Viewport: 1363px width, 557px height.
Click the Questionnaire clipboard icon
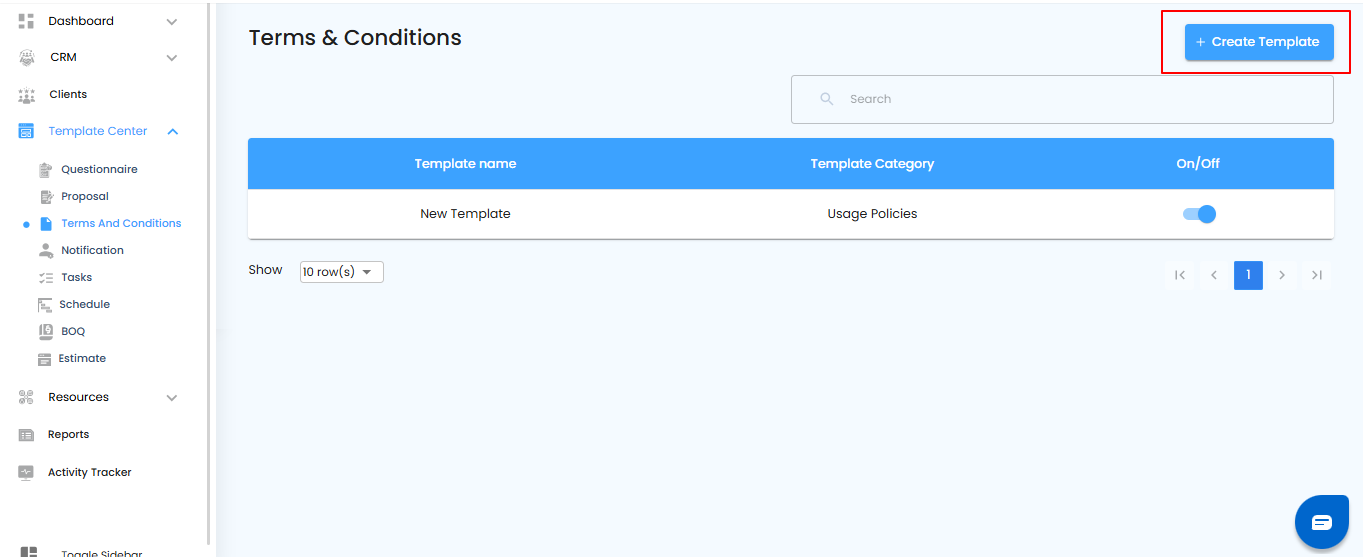(x=45, y=170)
